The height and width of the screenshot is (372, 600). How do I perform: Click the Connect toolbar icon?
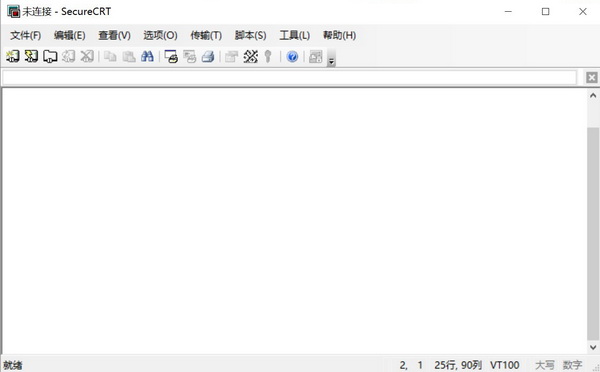pos(13,57)
